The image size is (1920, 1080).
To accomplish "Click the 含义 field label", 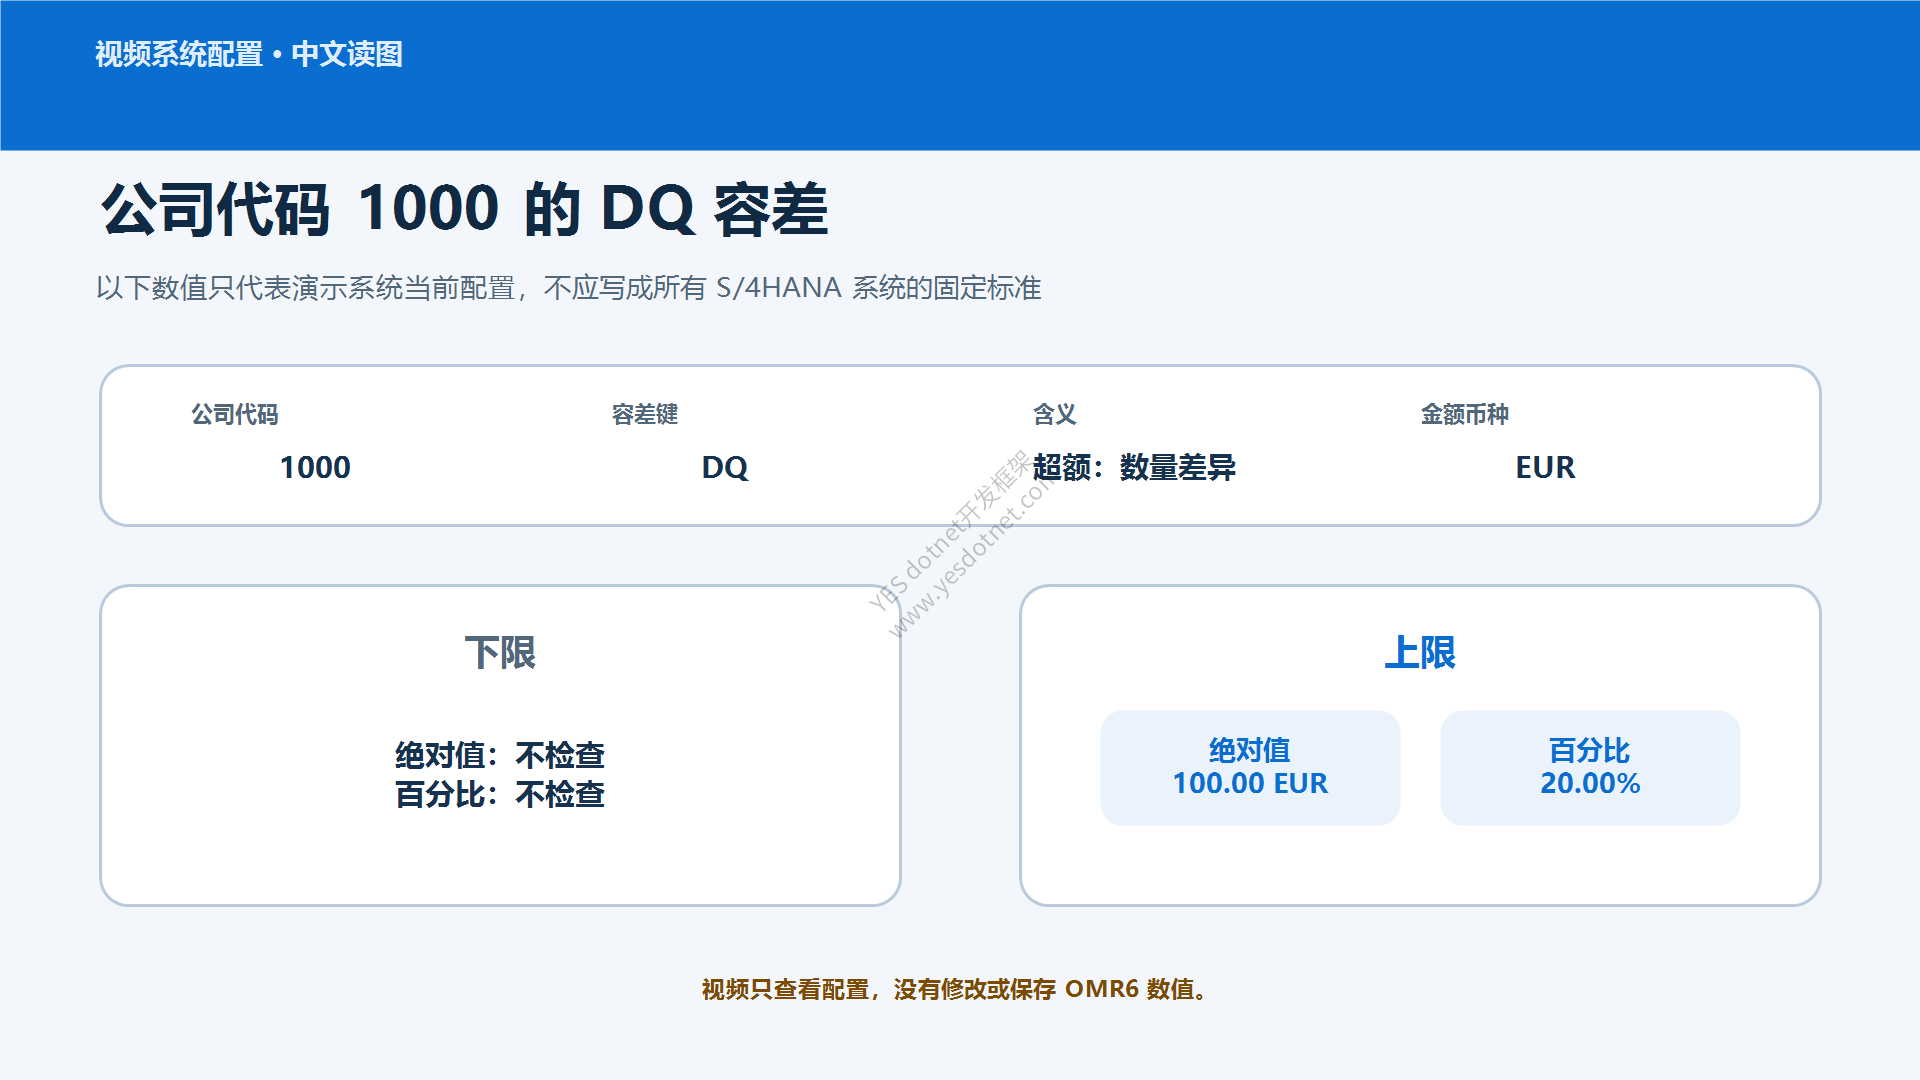I will 1055,414.
